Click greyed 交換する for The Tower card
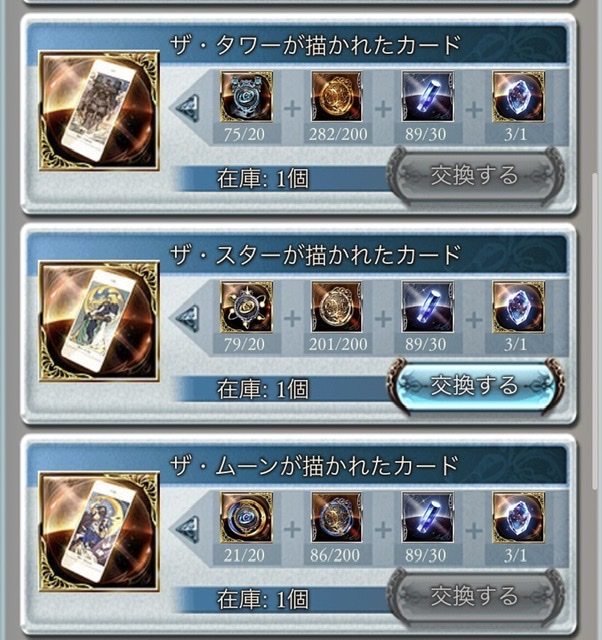 475,176
